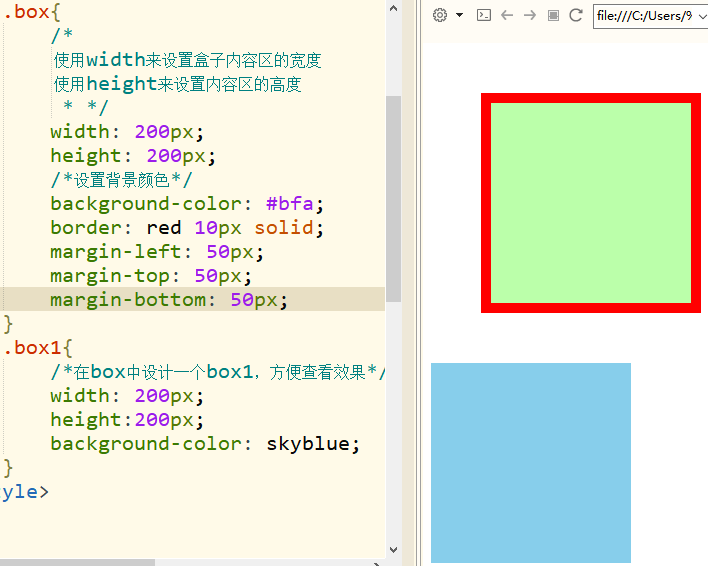Click the skyblue box in preview
Viewport: 708px width, 566px height.
531,463
